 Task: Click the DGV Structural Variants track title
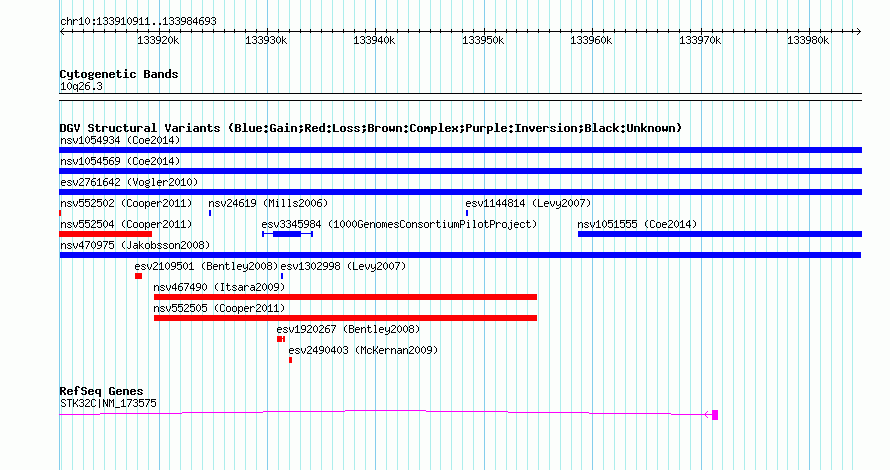[x=370, y=128]
